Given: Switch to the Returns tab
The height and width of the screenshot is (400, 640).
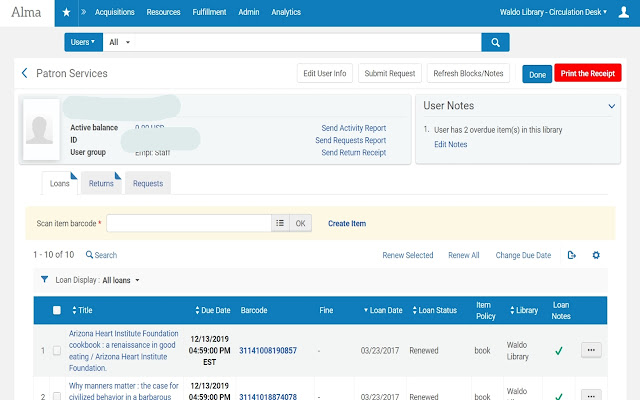Looking at the screenshot, I should [101, 183].
